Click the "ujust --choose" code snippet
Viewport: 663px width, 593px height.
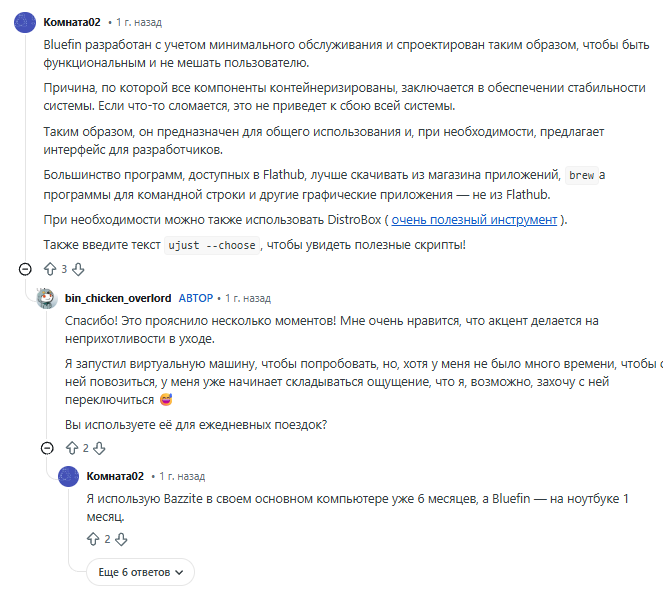[x=211, y=245]
